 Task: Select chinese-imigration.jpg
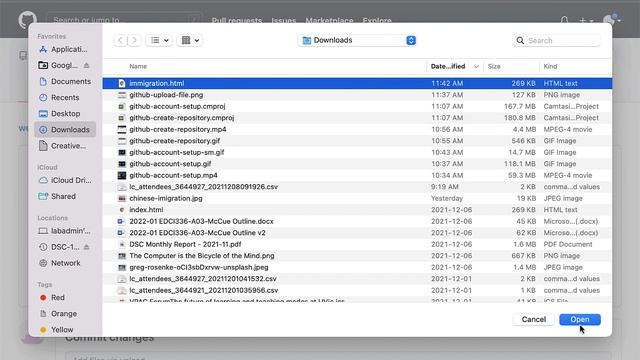(x=357, y=198)
